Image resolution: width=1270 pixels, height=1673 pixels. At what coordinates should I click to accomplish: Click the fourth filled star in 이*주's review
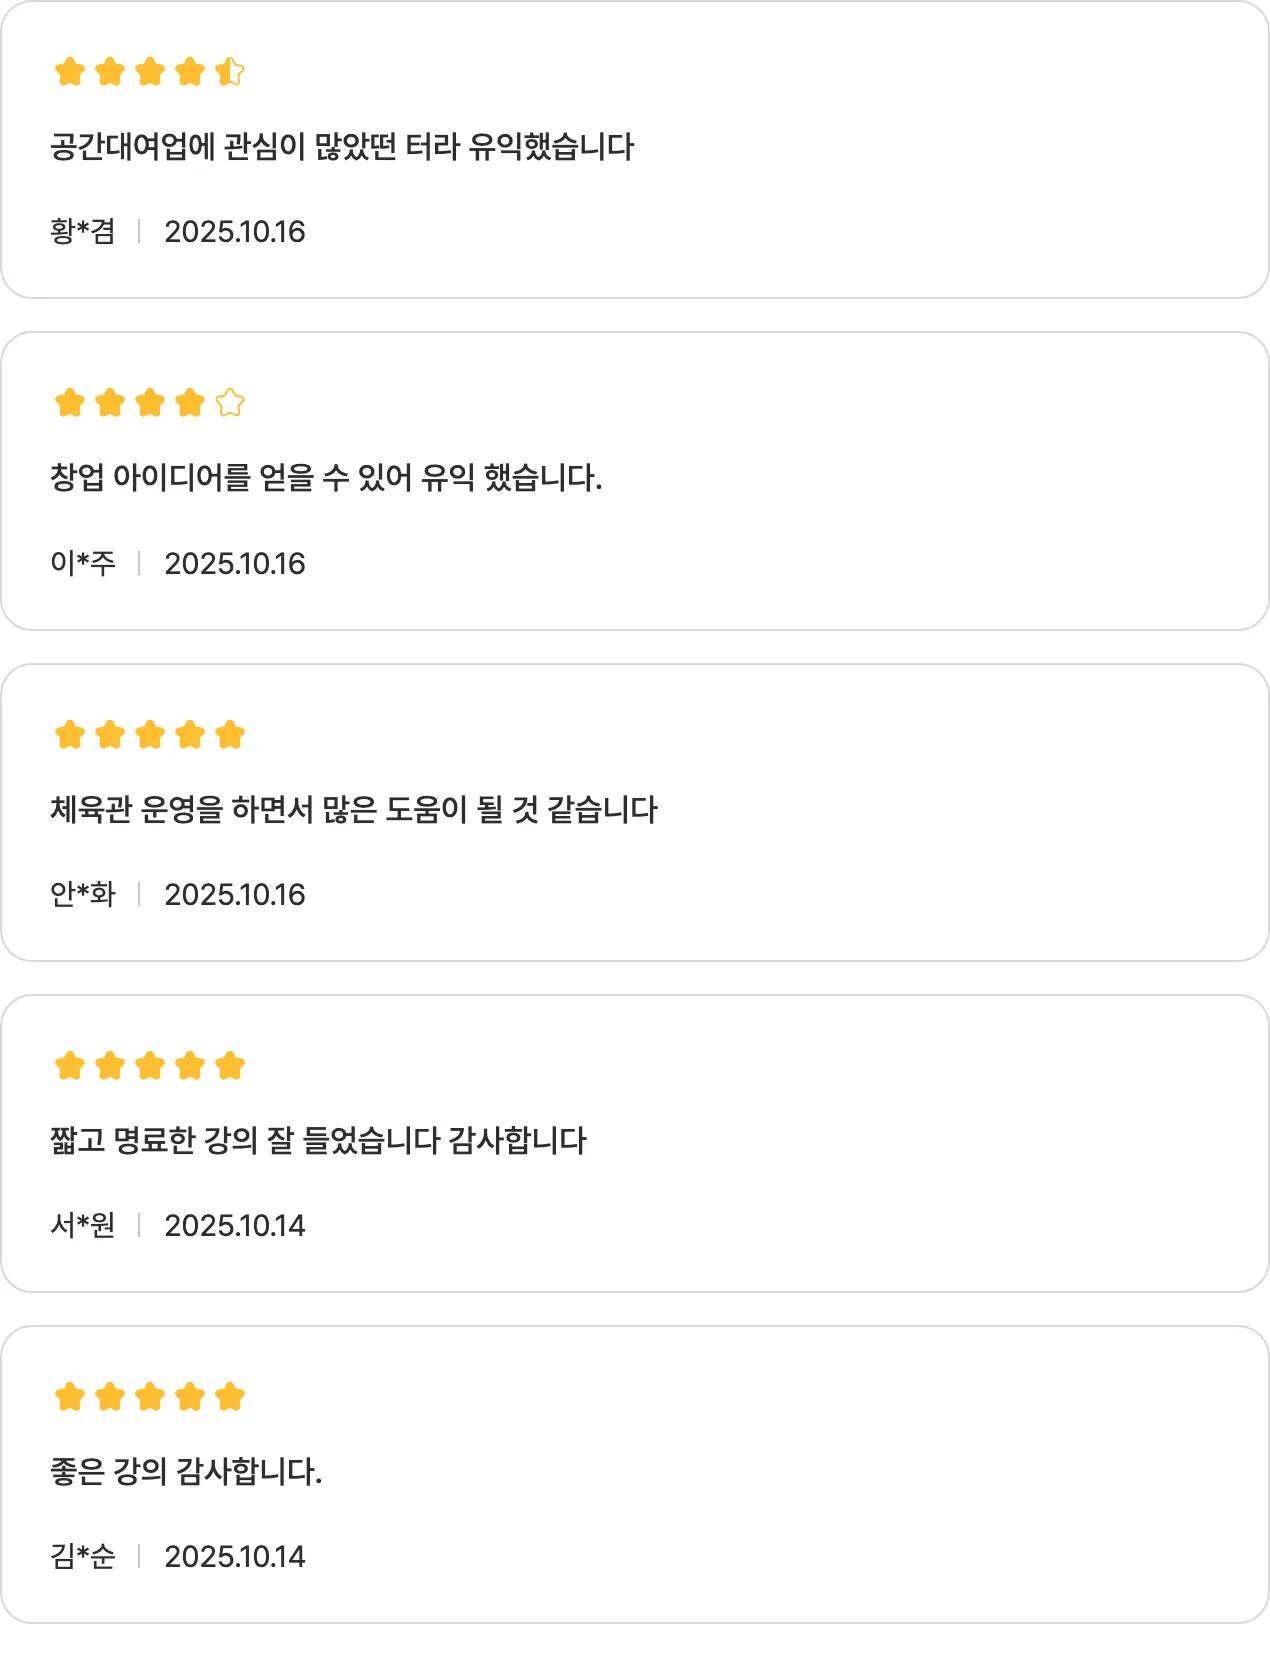(x=190, y=403)
